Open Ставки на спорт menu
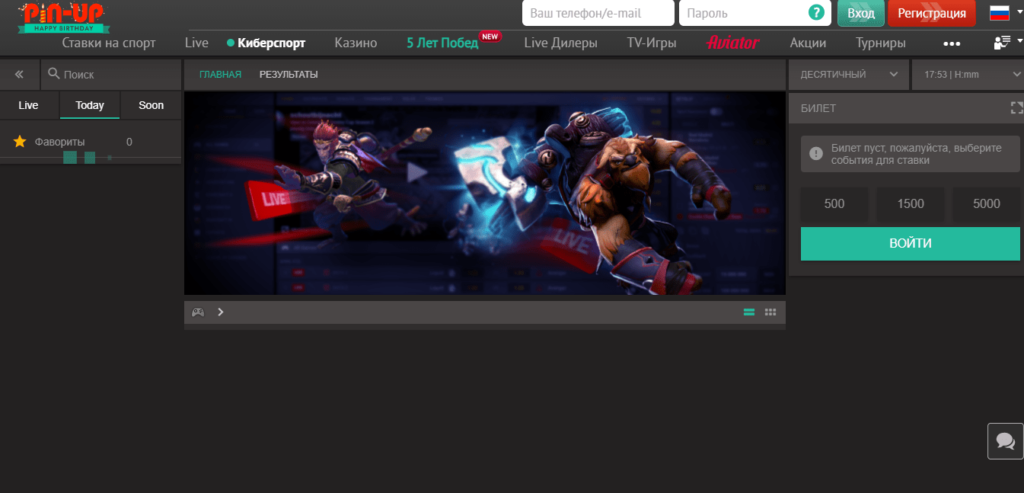Viewport: 1024px width, 493px height. tap(109, 43)
